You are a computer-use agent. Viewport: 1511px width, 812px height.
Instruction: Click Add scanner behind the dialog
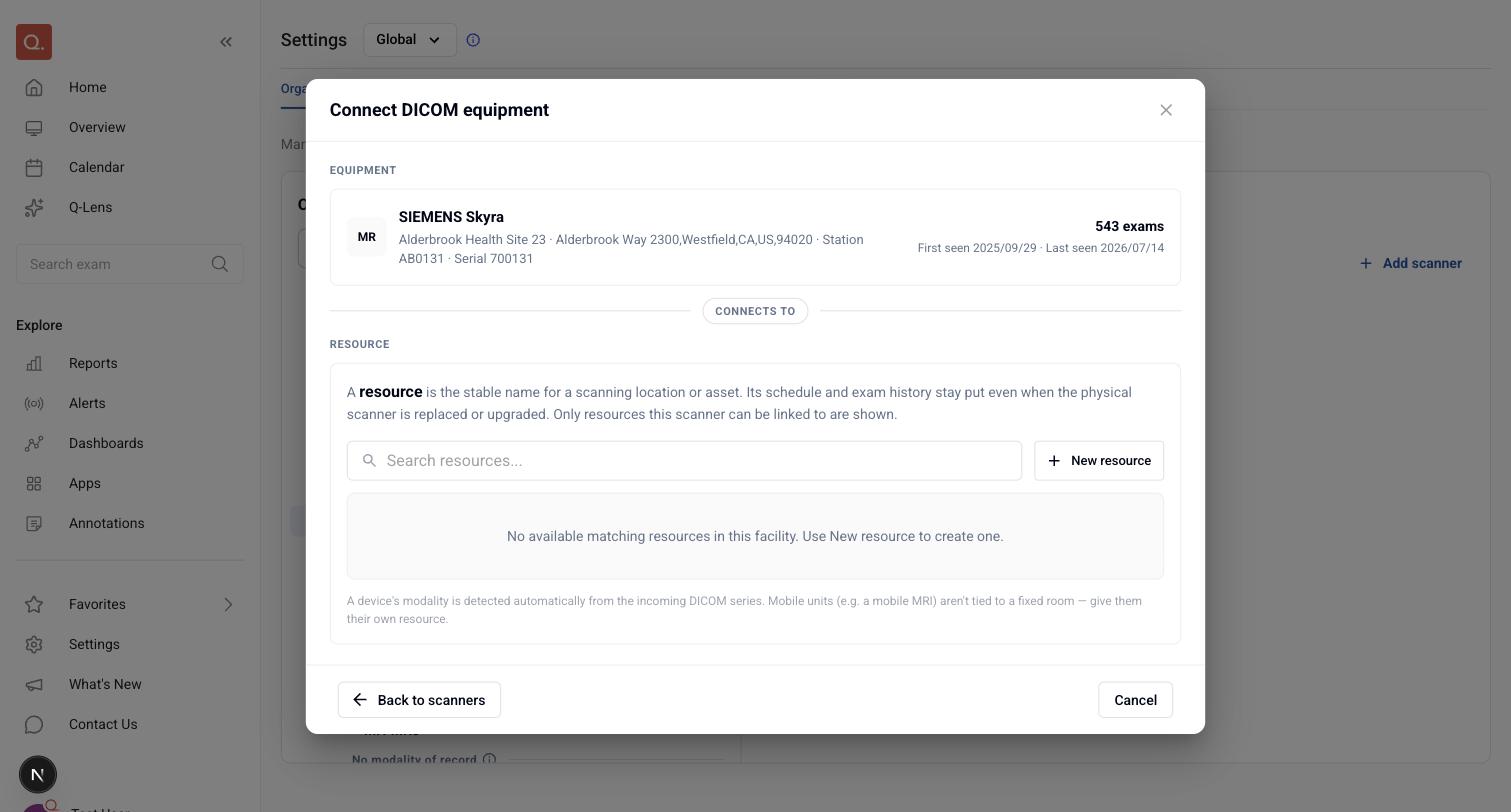point(1411,263)
